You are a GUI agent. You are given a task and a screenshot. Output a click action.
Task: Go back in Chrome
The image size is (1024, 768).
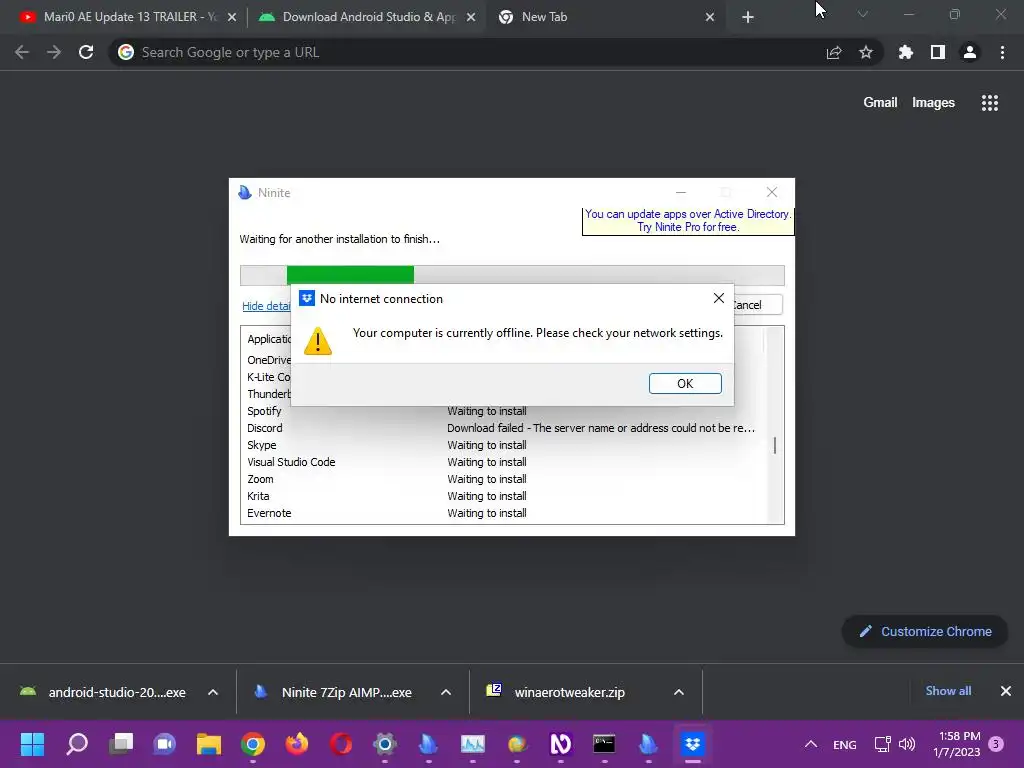pos(22,52)
